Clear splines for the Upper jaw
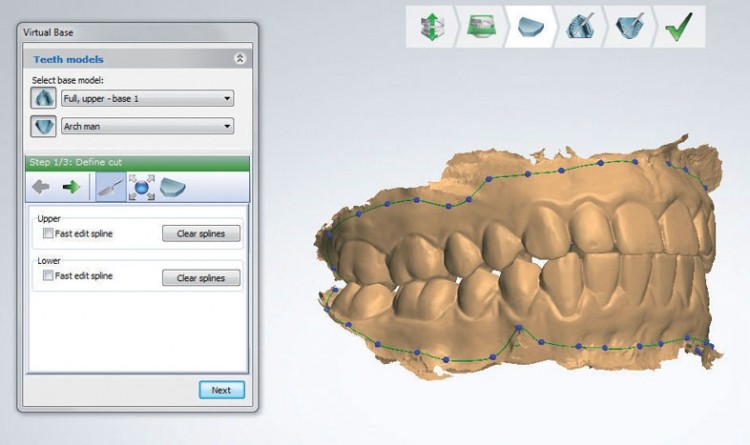Screen dimensions: 750x445 coord(201,234)
